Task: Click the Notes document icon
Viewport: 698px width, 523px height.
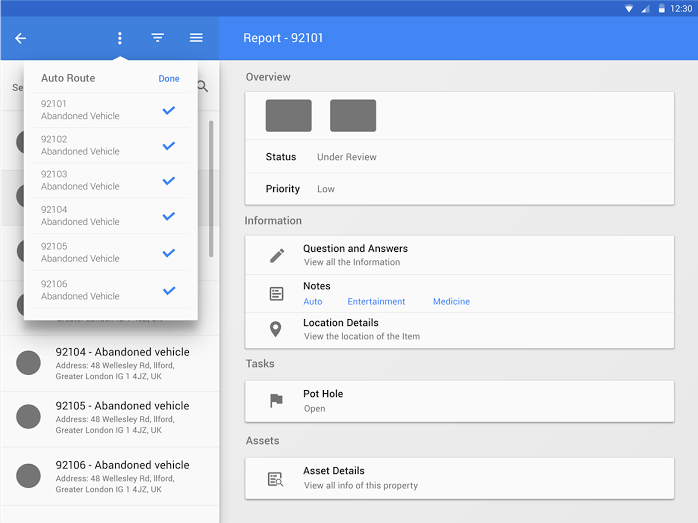Action: 276,294
